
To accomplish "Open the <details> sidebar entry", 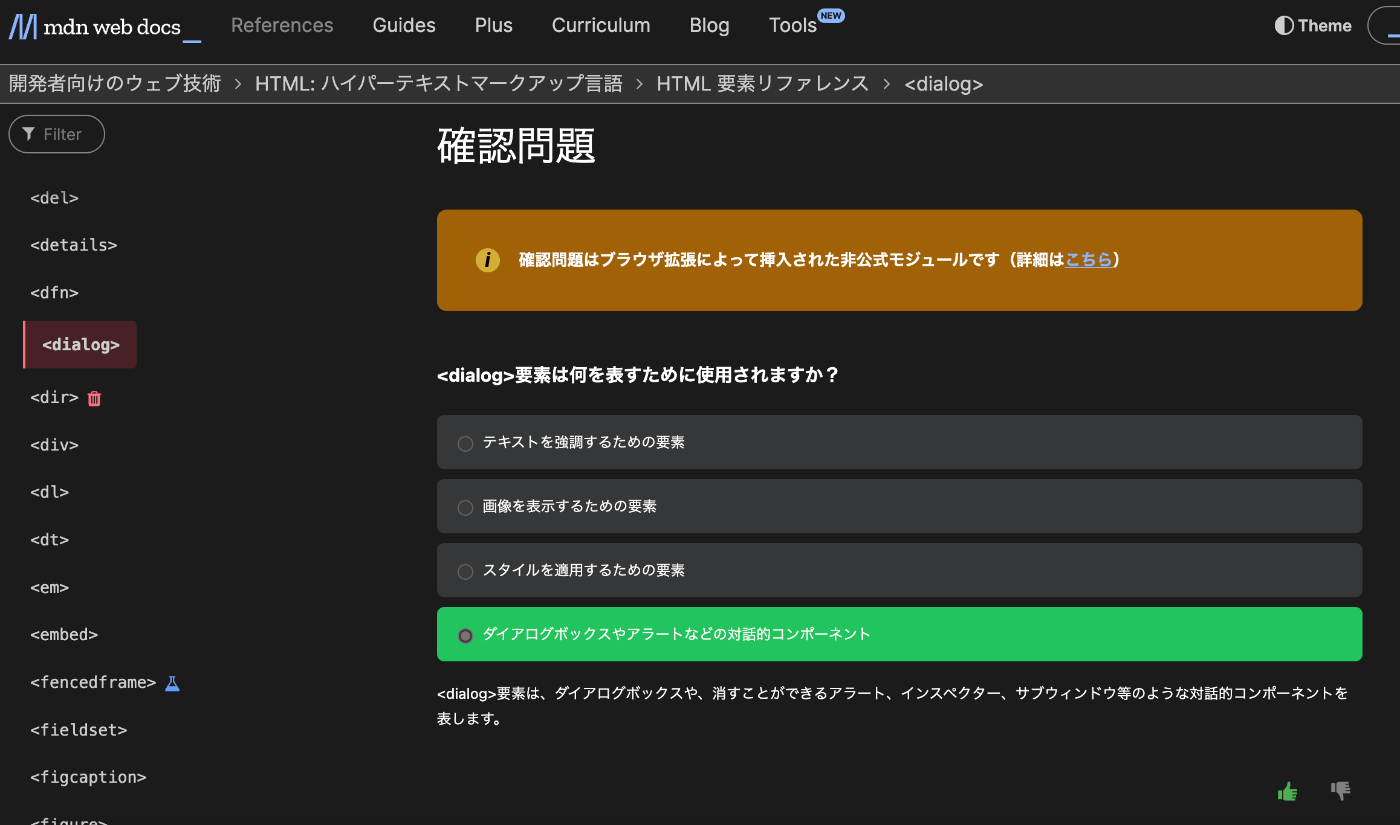I will pos(74,245).
